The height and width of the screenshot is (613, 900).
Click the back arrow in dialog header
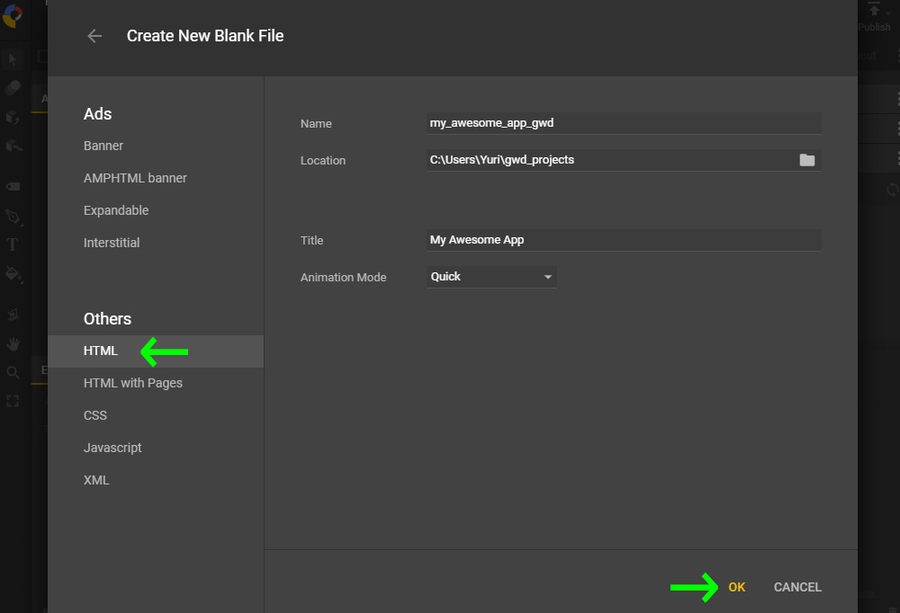[95, 36]
